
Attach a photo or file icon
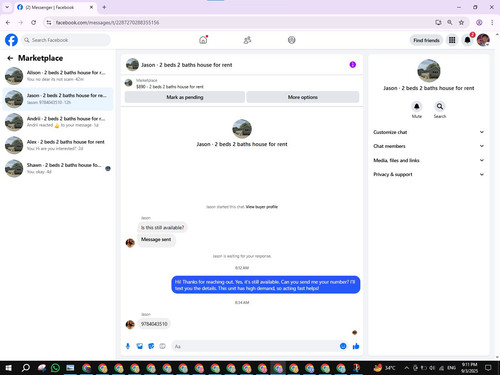point(140,346)
